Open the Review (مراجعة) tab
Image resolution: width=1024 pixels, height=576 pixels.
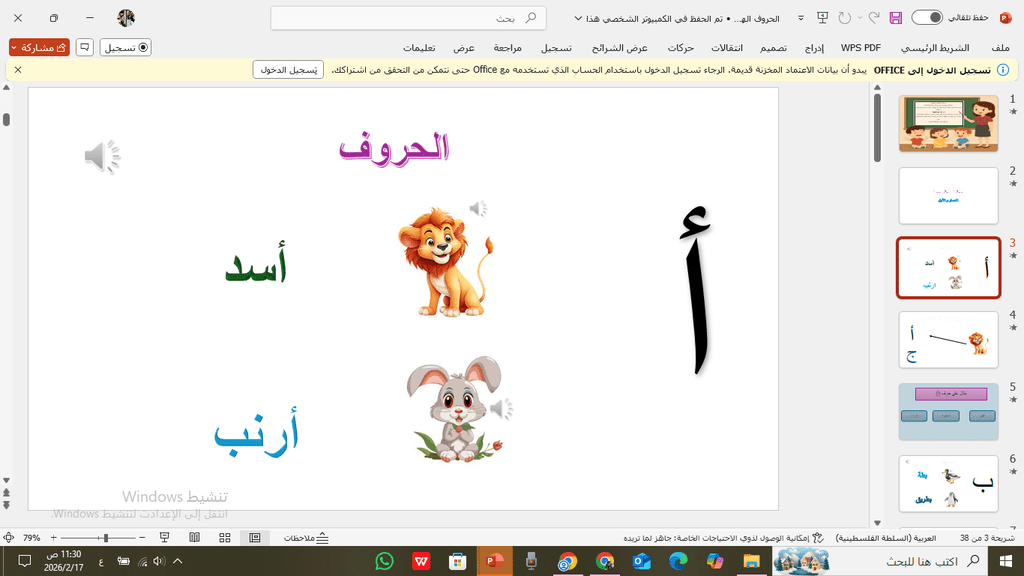coord(507,48)
